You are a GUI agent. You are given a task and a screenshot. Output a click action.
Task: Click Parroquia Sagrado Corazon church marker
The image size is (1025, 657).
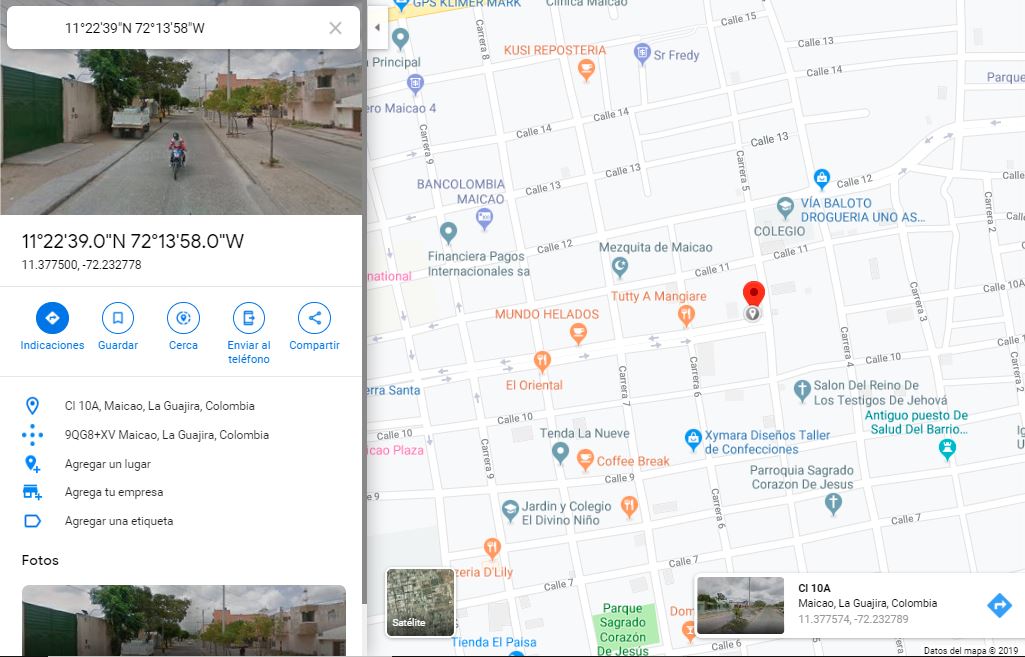click(x=833, y=503)
